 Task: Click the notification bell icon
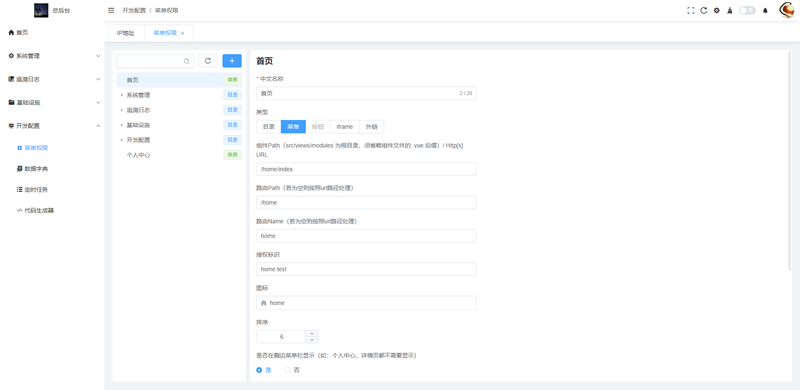point(765,10)
